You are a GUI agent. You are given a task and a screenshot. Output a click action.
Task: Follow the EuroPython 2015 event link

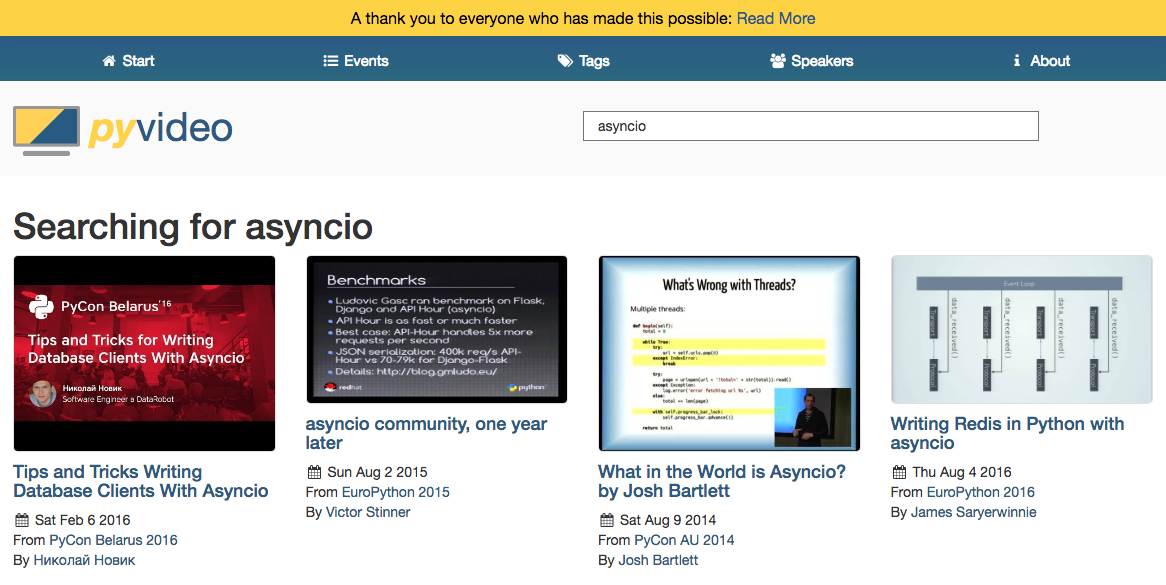point(396,492)
